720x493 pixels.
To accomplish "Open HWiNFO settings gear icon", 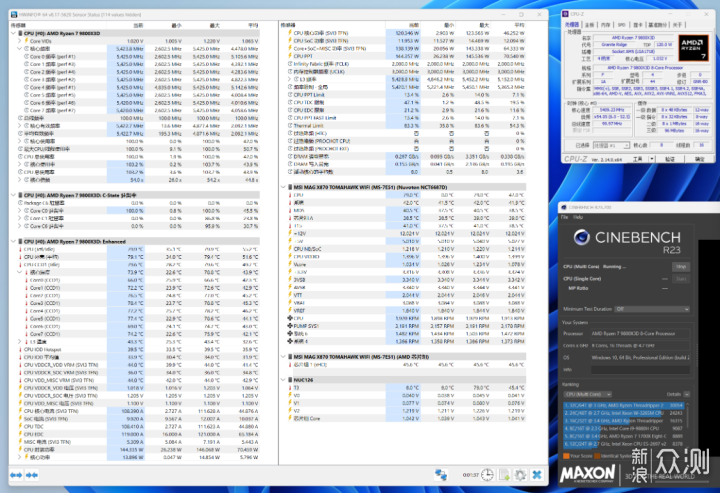I will click(x=520, y=475).
